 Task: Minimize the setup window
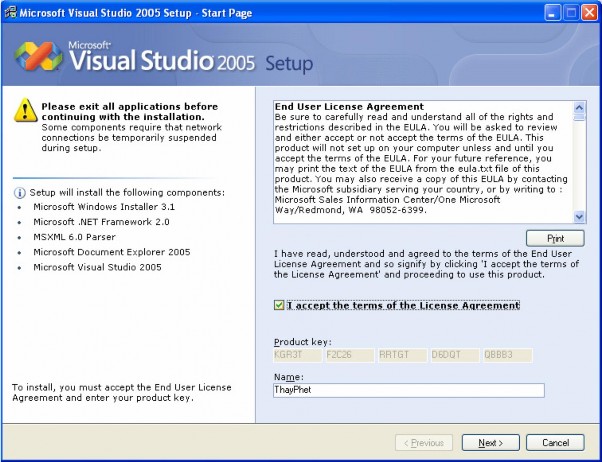(552, 13)
